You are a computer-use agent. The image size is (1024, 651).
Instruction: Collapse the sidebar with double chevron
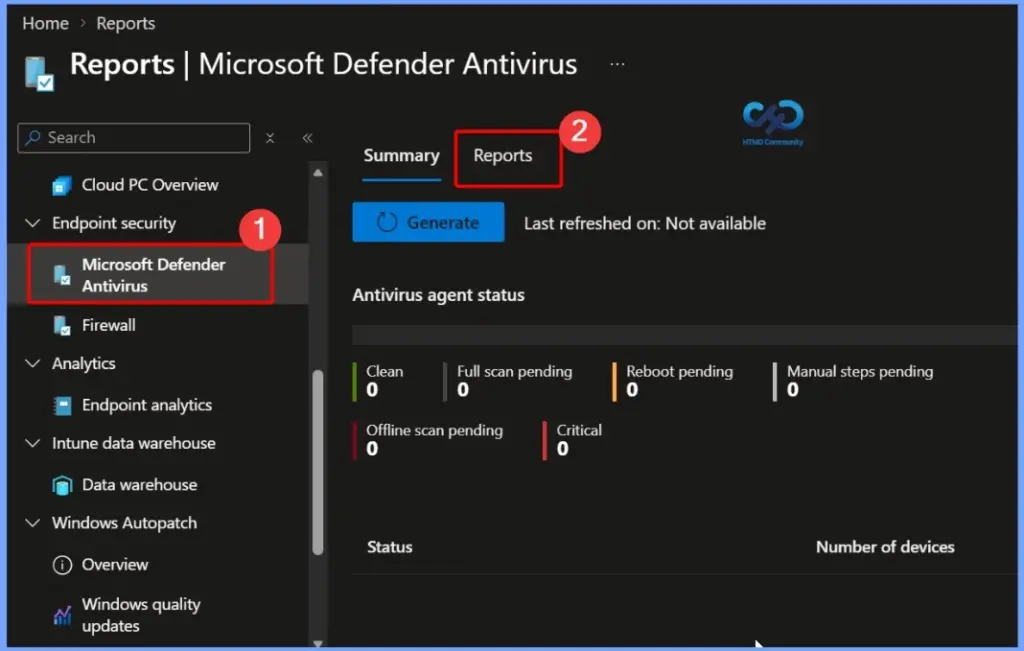click(308, 138)
